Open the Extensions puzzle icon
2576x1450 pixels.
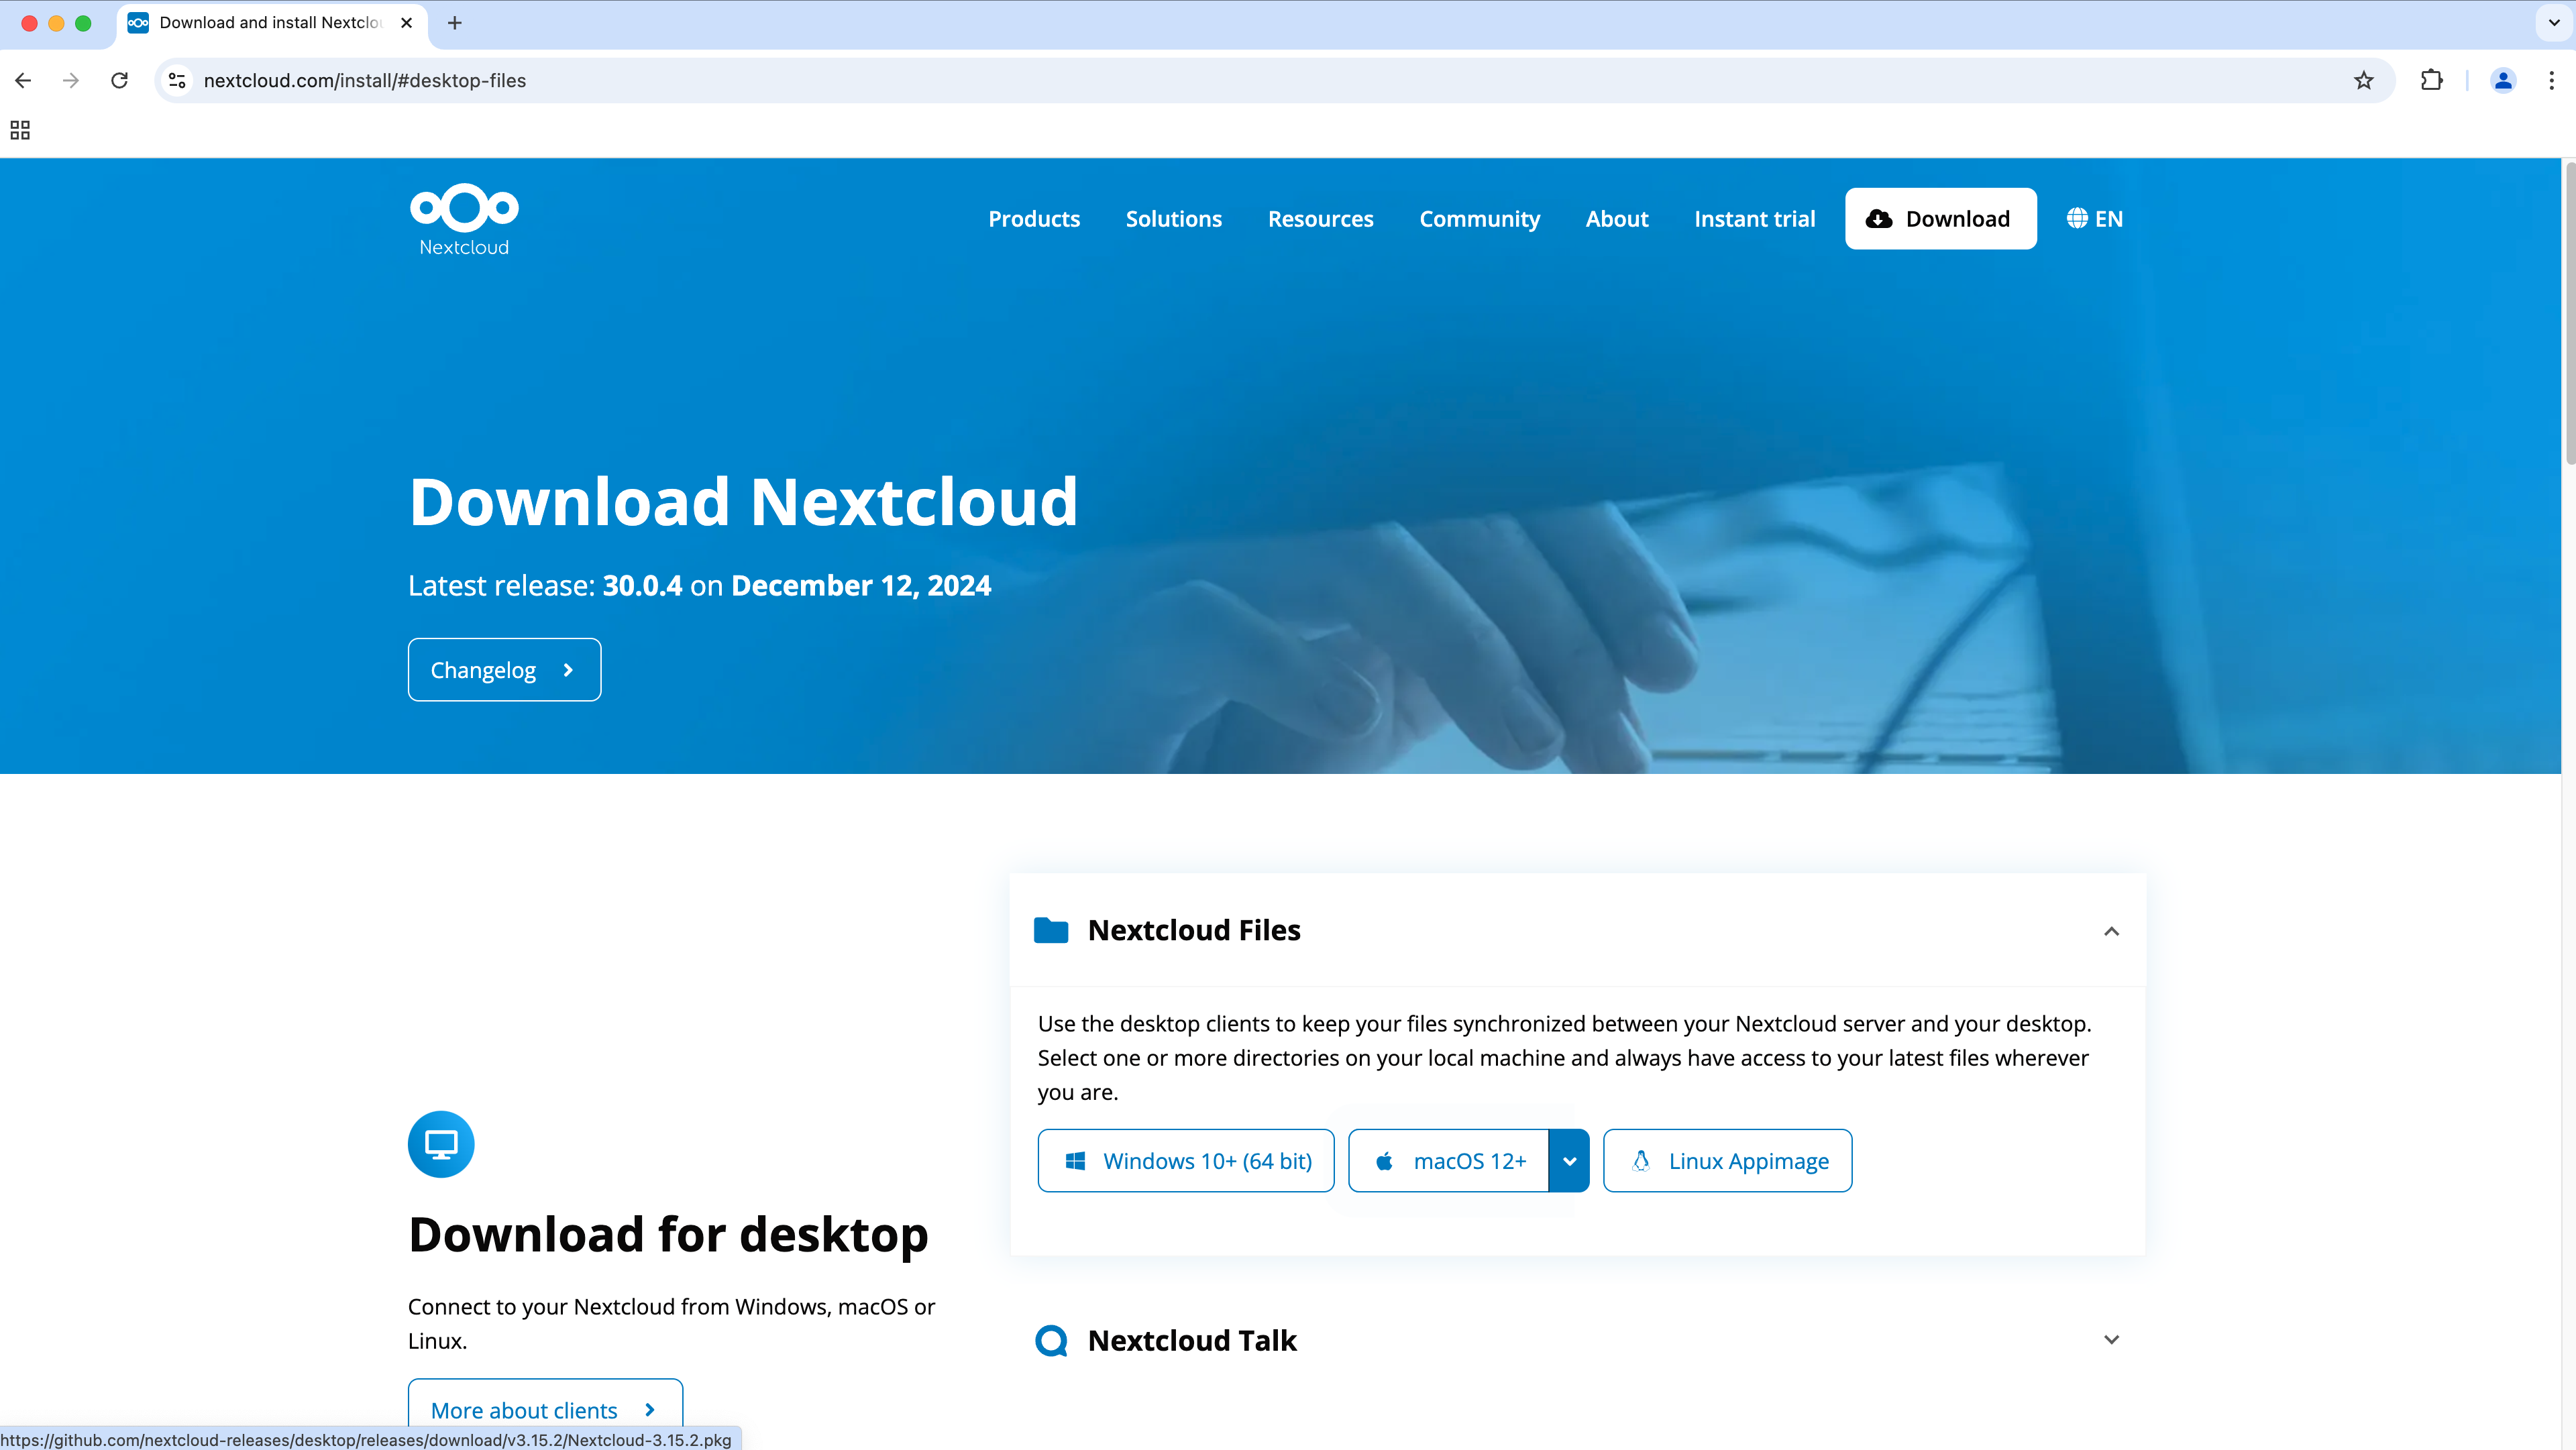click(x=2432, y=80)
